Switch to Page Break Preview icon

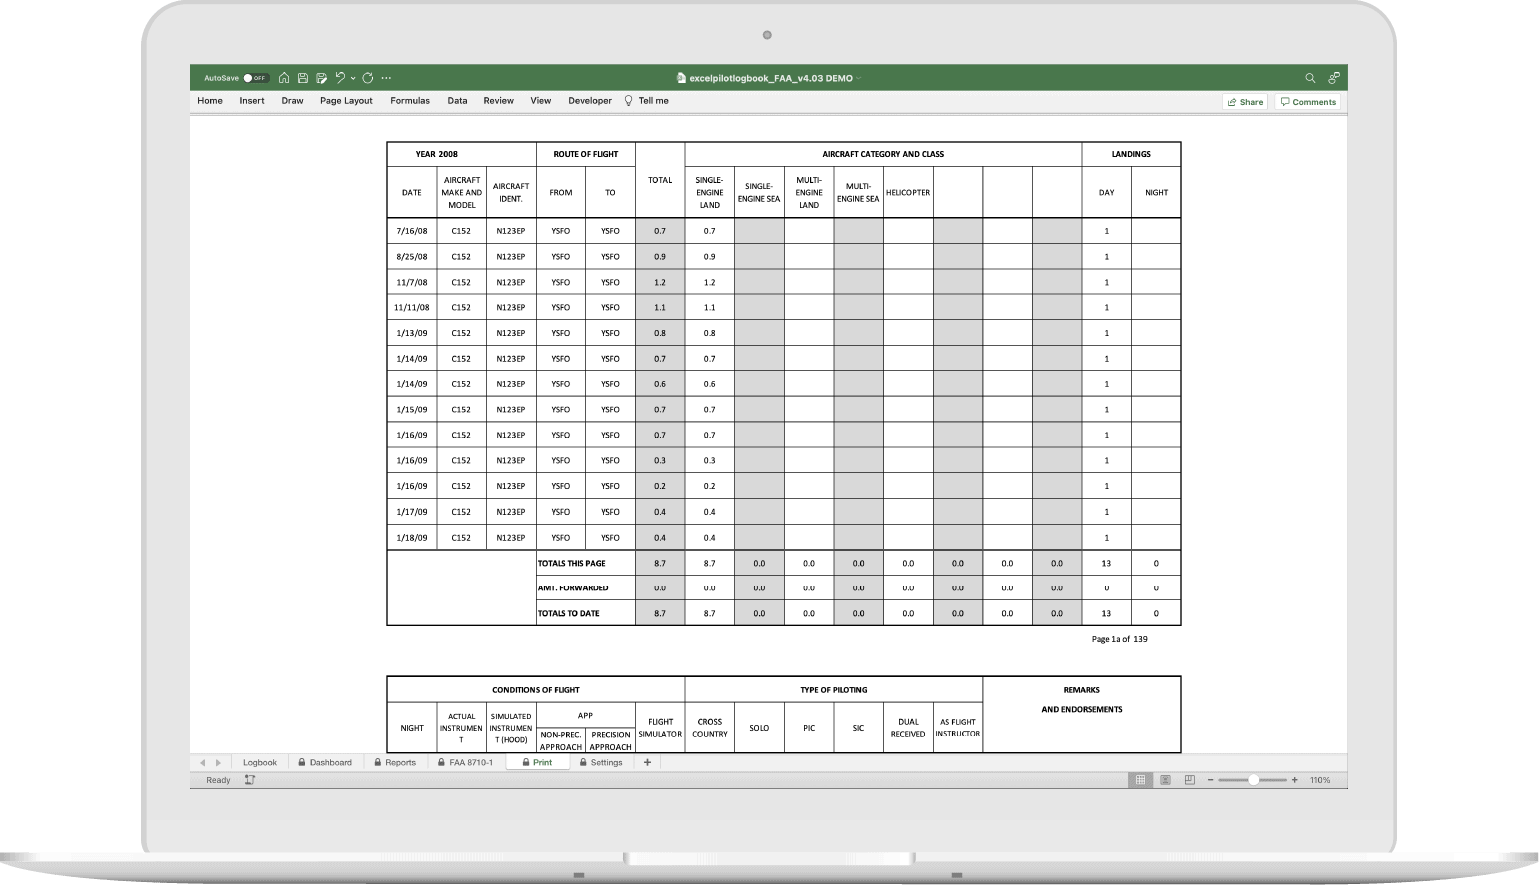coord(1189,780)
